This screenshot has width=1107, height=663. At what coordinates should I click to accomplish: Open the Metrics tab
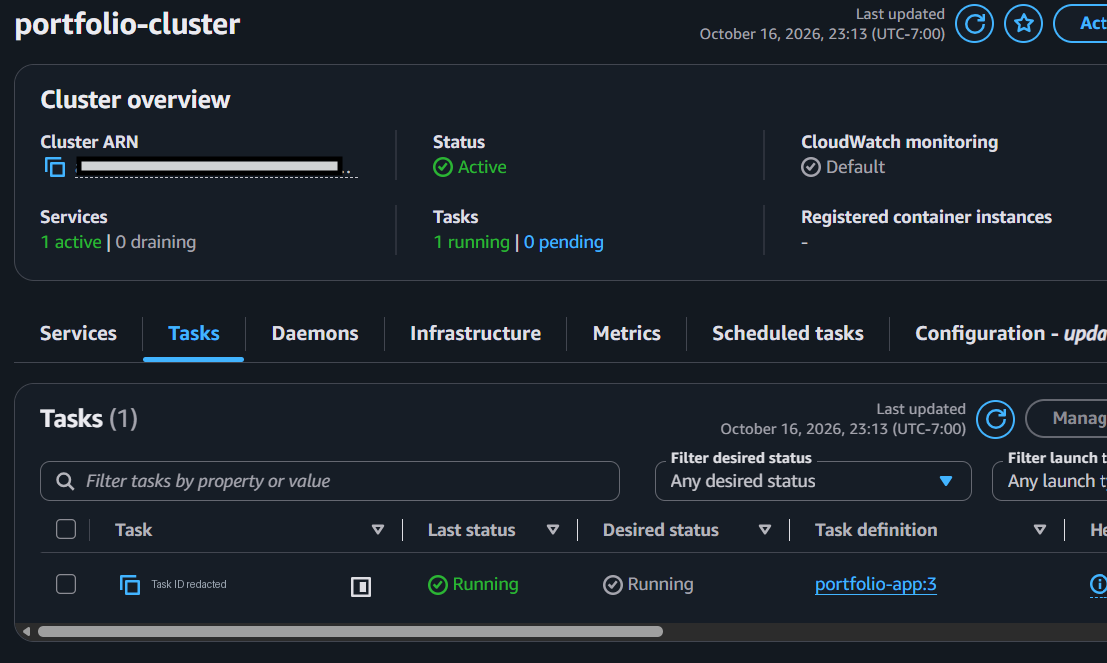coord(626,333)
